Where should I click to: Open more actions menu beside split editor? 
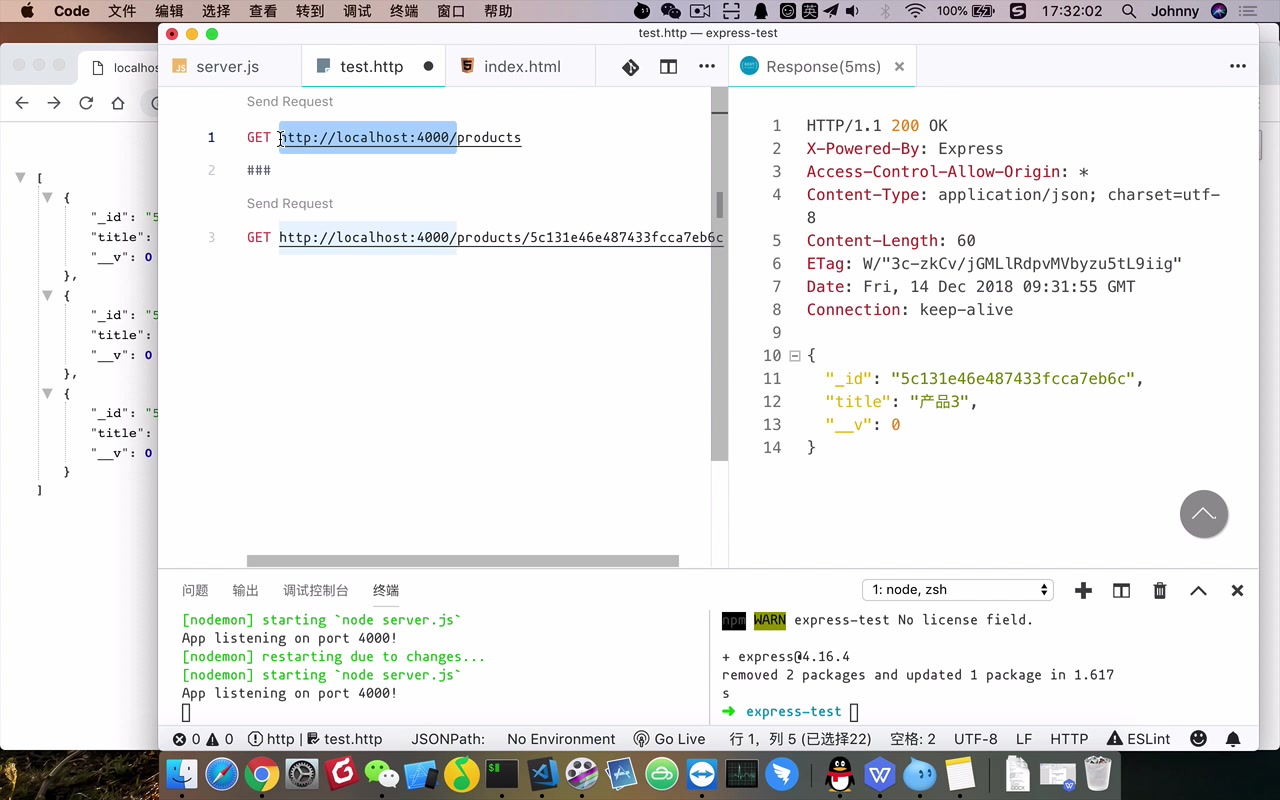tap(707, 67)
